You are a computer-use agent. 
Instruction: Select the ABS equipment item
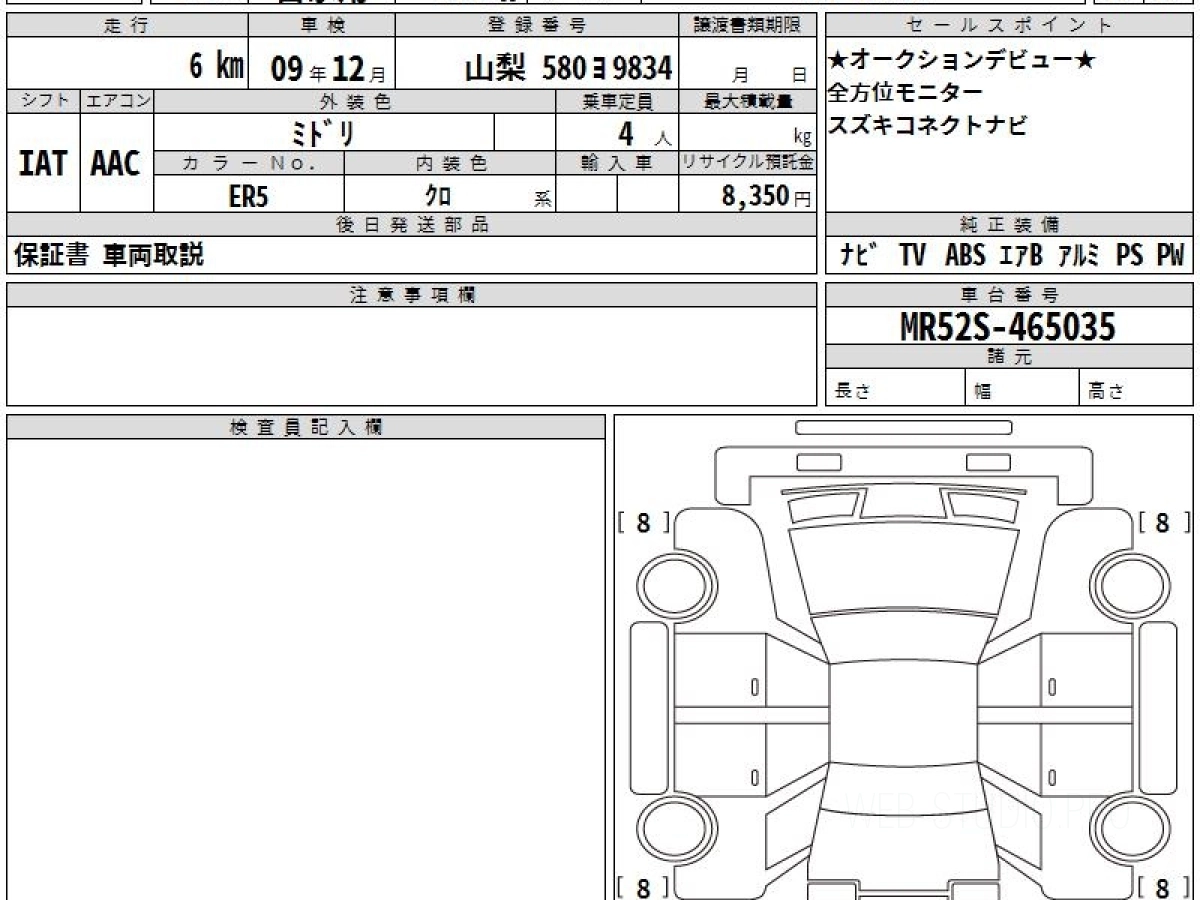tap(964, 256)
